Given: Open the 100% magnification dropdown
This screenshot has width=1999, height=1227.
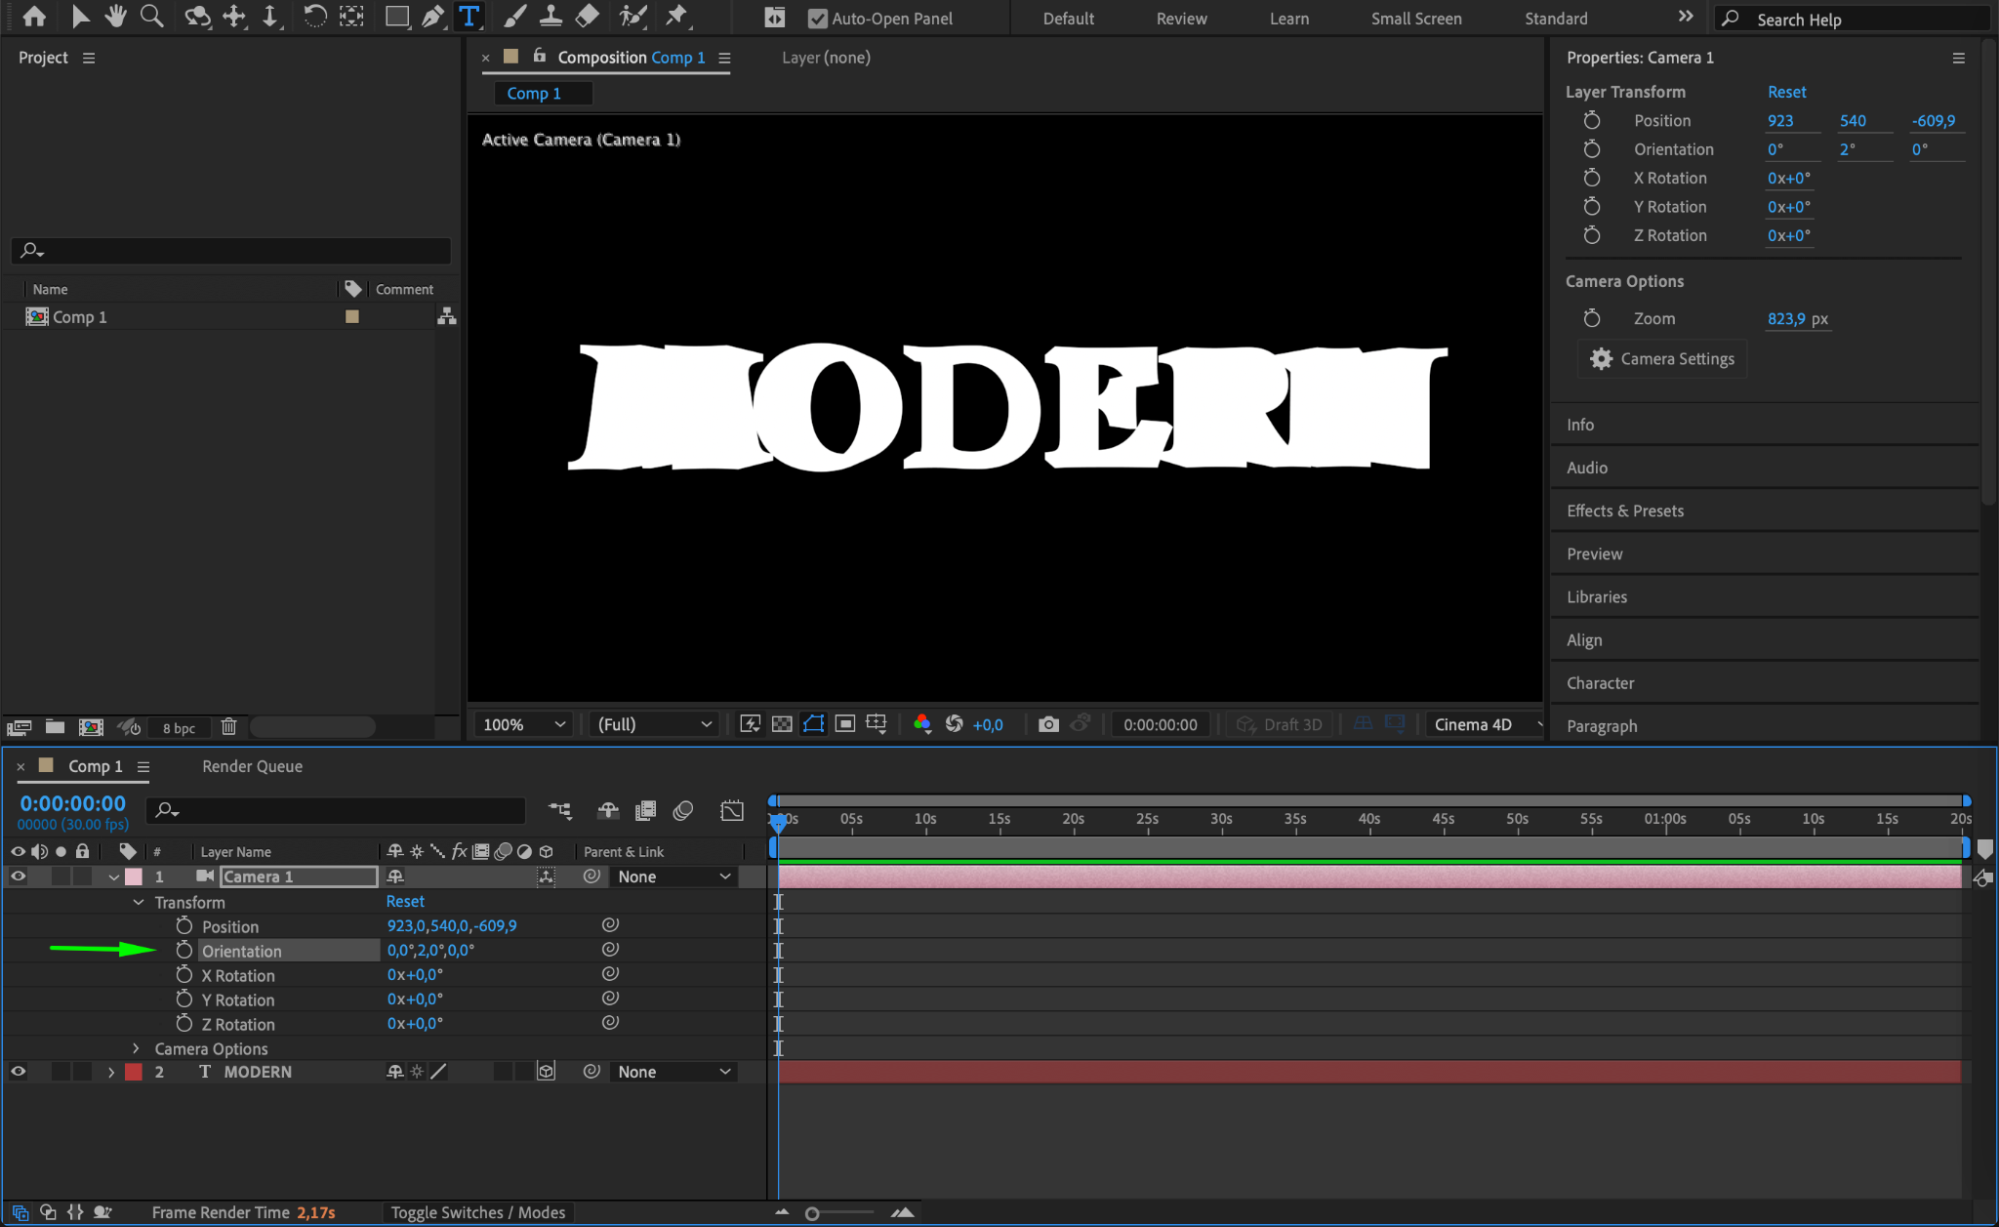Looking at the screenshot, I should 524,724.
